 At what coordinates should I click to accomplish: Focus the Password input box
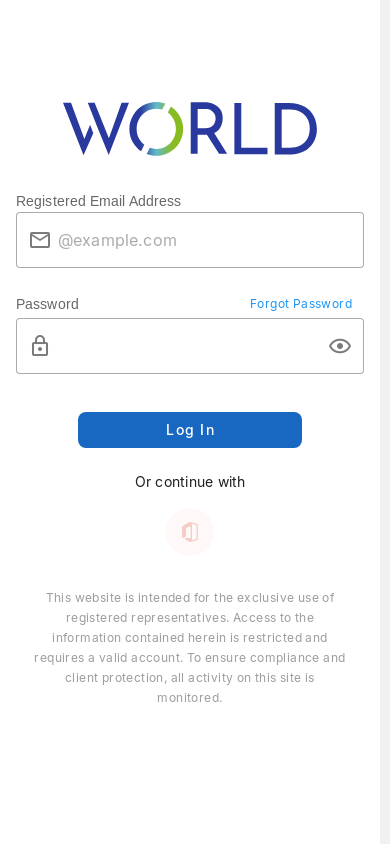coord(190,346)
